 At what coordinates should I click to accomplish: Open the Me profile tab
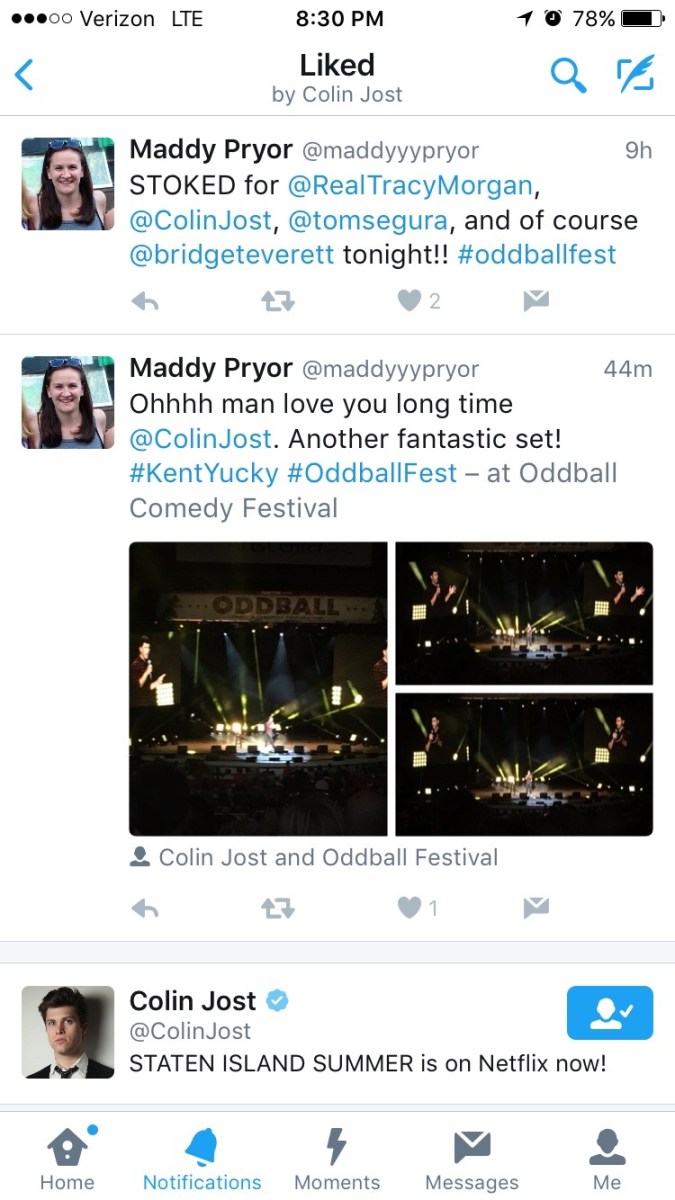(x=607, y=1159)
